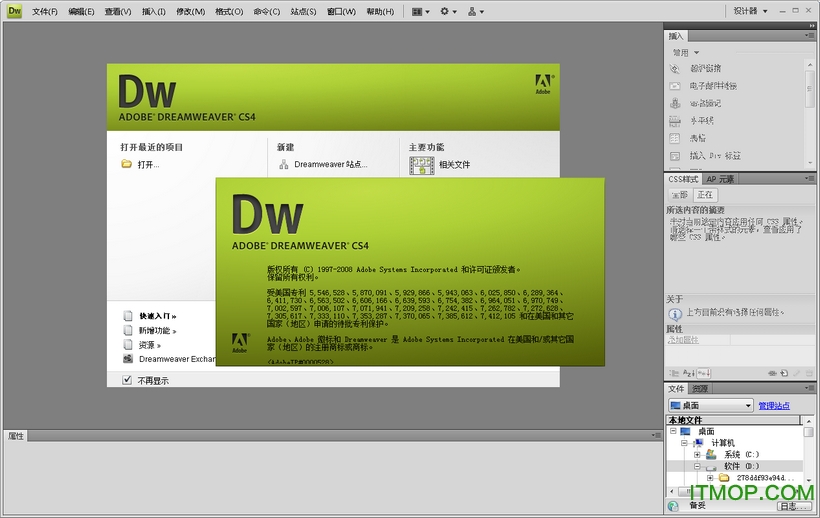Click the Table (表格) insert icon

click(675, 138)
